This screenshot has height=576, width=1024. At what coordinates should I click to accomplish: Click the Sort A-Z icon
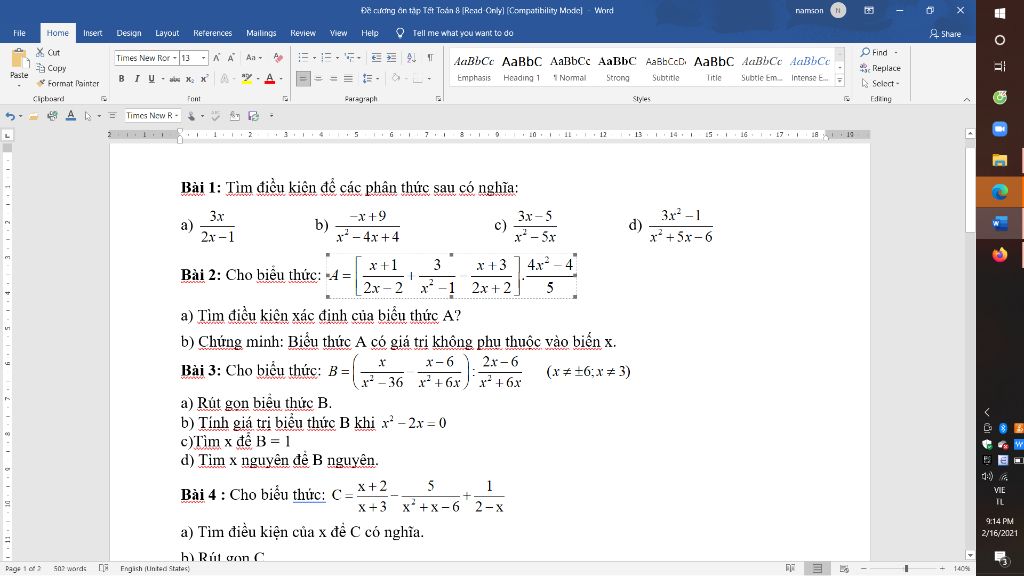[x=411, y=58]
